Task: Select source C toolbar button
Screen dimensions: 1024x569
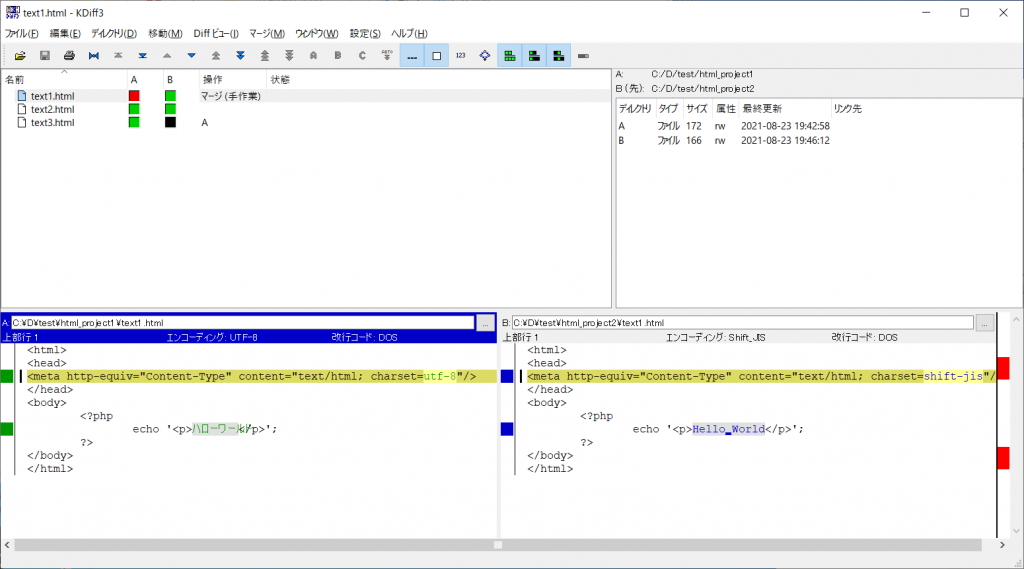Action: coord(362,55)
